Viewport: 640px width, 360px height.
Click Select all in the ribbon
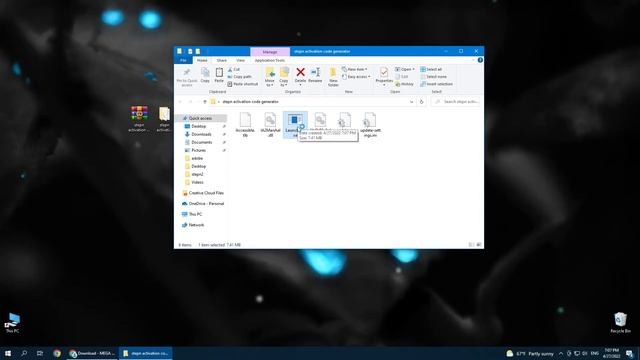click(x=431, y=69)
